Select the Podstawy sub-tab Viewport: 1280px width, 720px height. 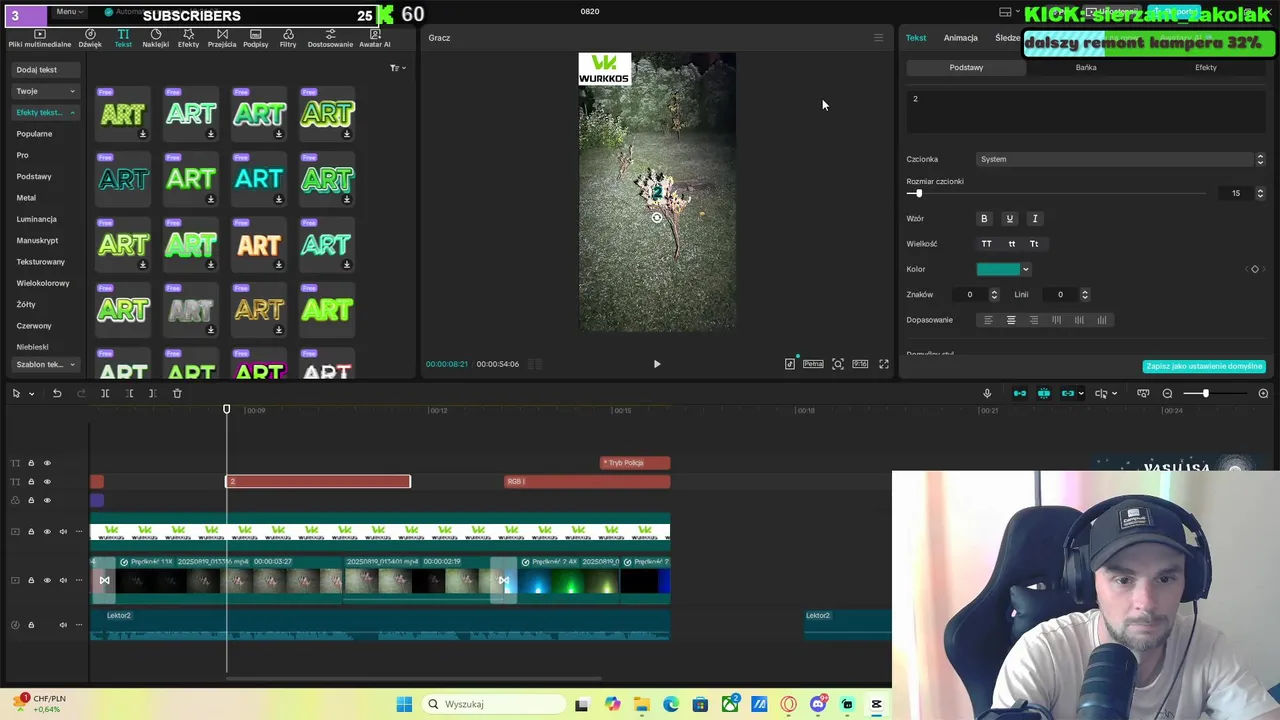[966, 67]
